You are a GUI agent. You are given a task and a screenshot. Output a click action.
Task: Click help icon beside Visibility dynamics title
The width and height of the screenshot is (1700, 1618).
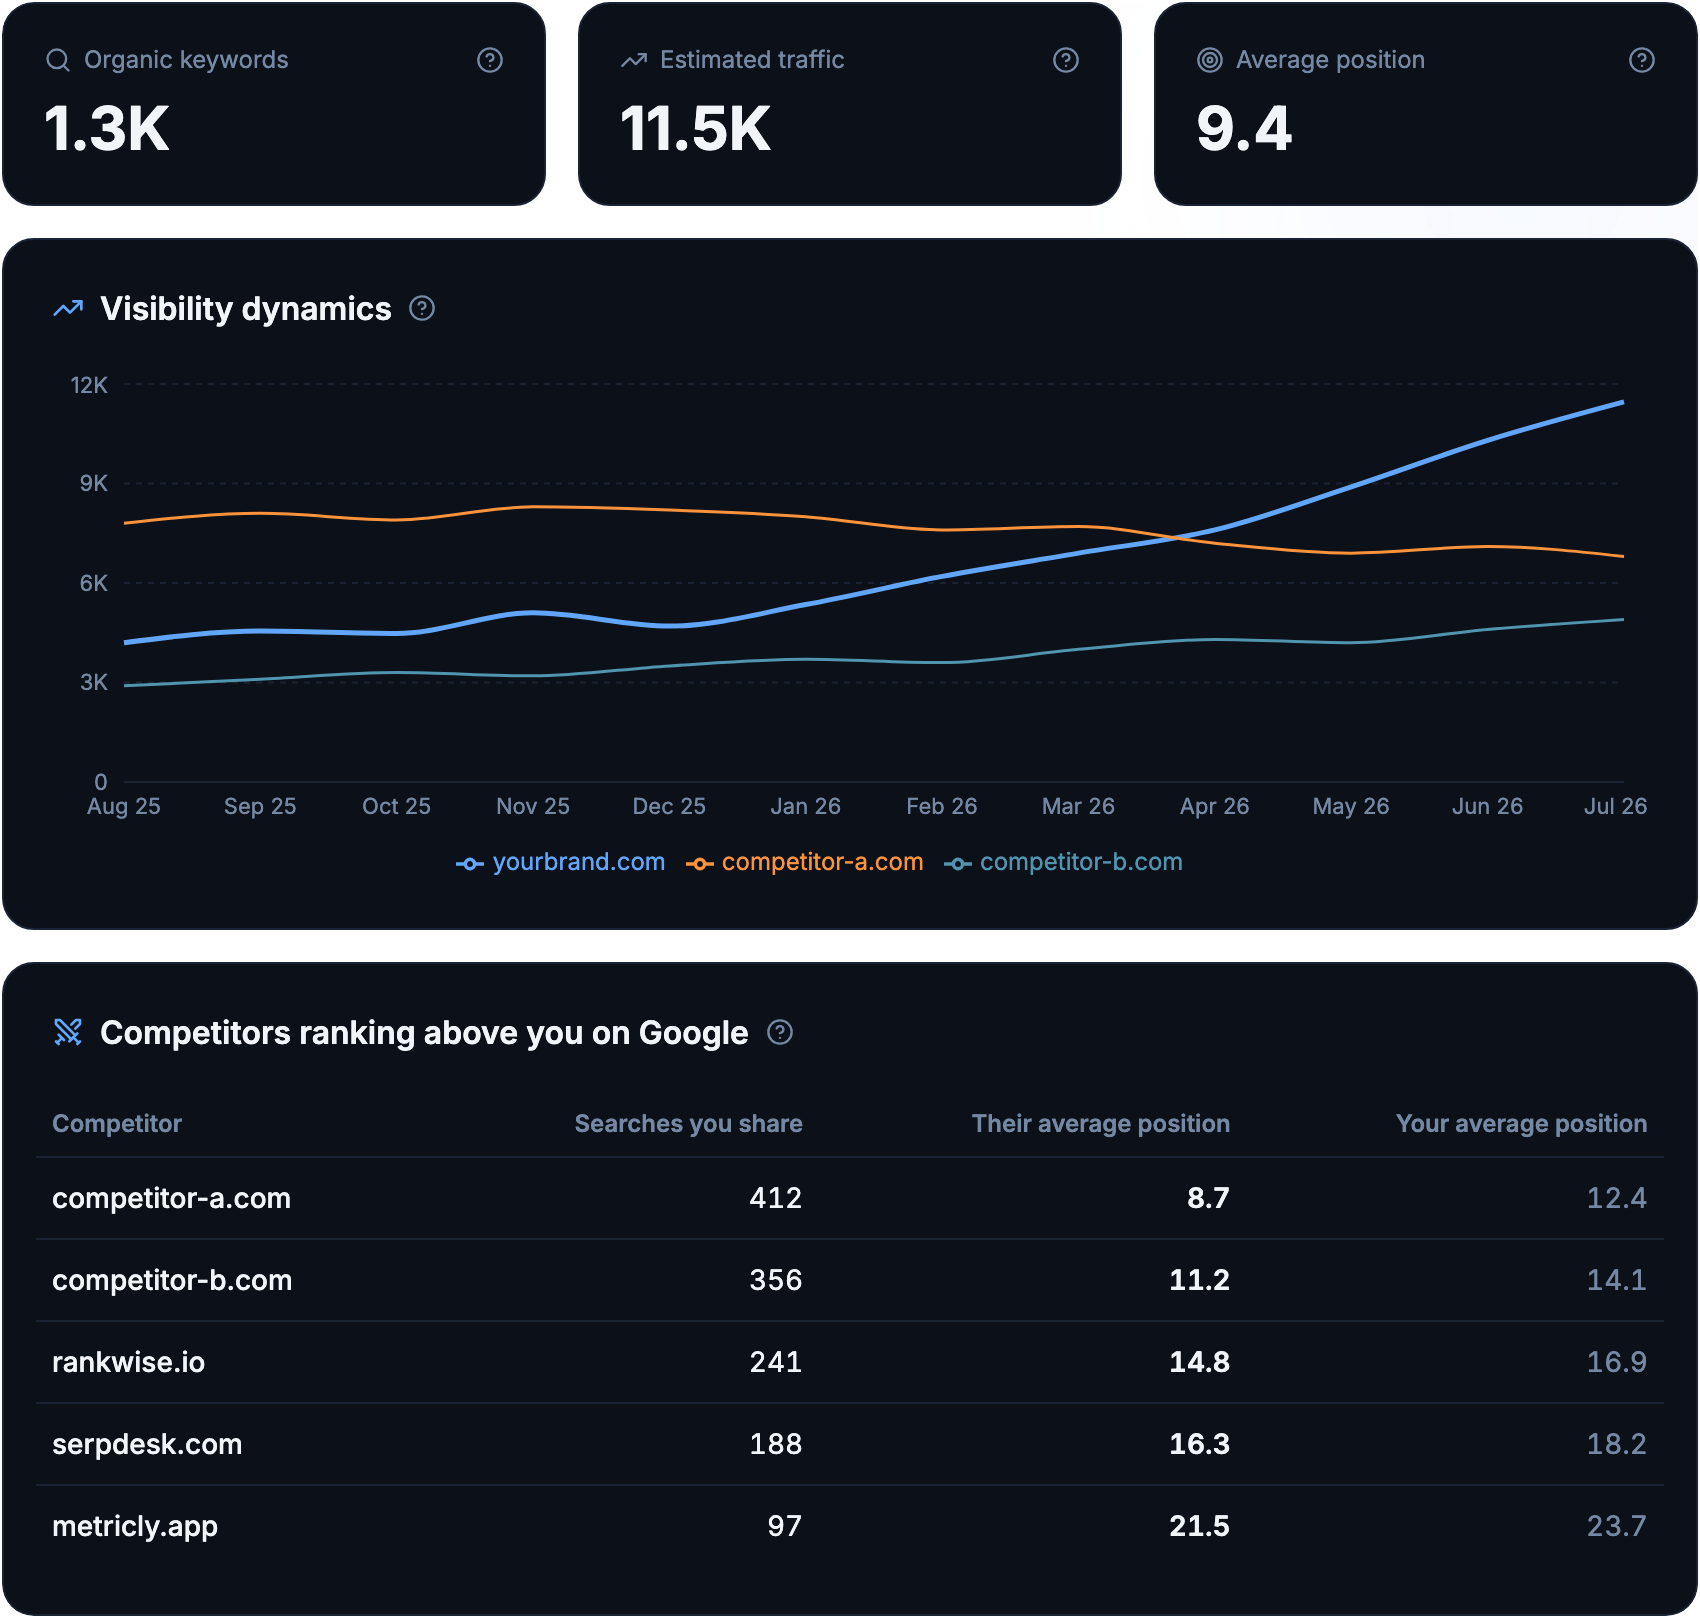(x=422, y=308)
